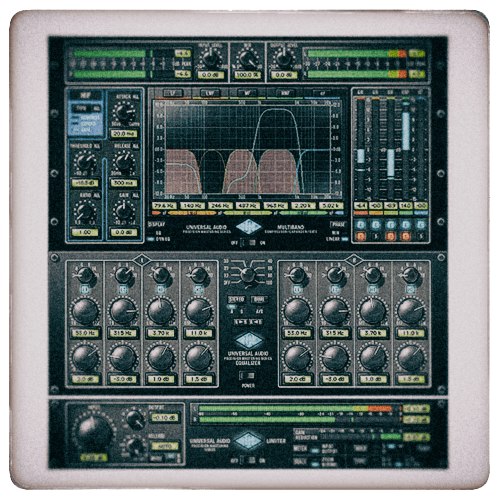Click the 487 Hz crossover field
The height and width of the screenshot is (500, 500).
(x=248, y=206)
